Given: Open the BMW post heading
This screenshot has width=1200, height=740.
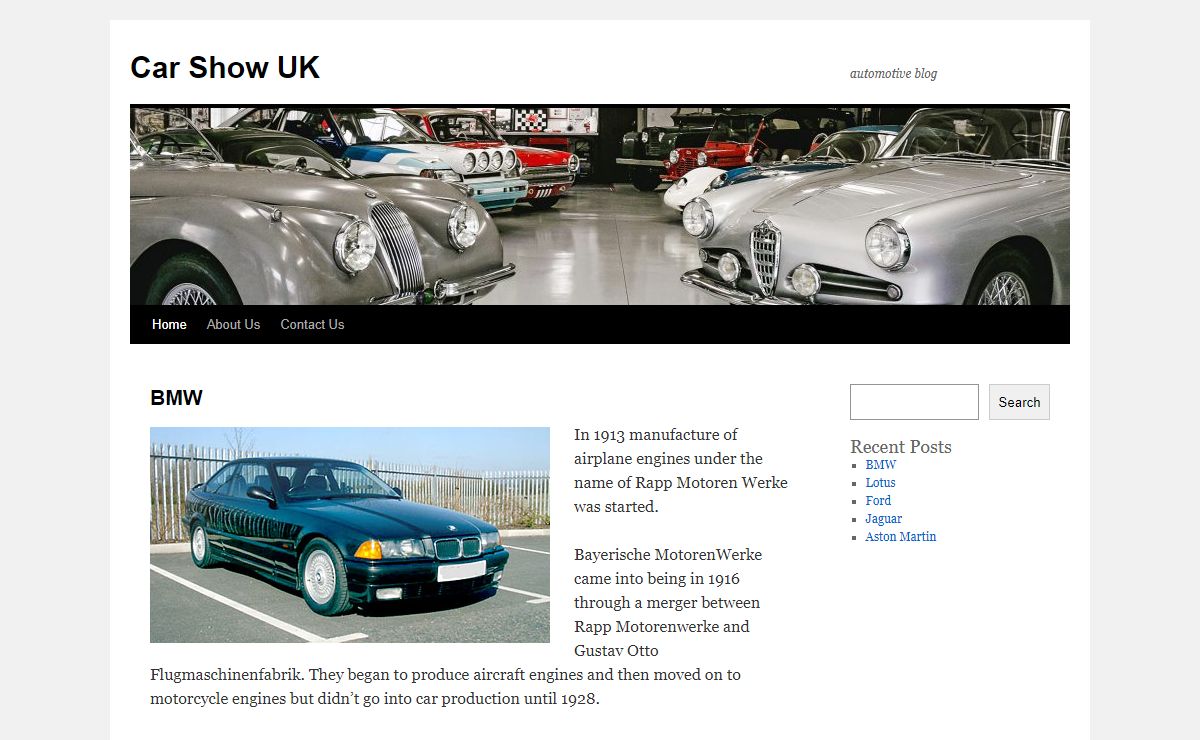Looking at the screenshot, I should (x=176, y=398).
